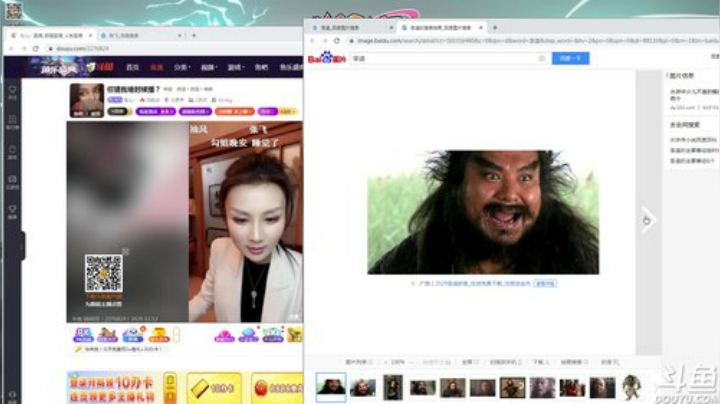Go forward in the Baidu image browser window

(325, 41)
